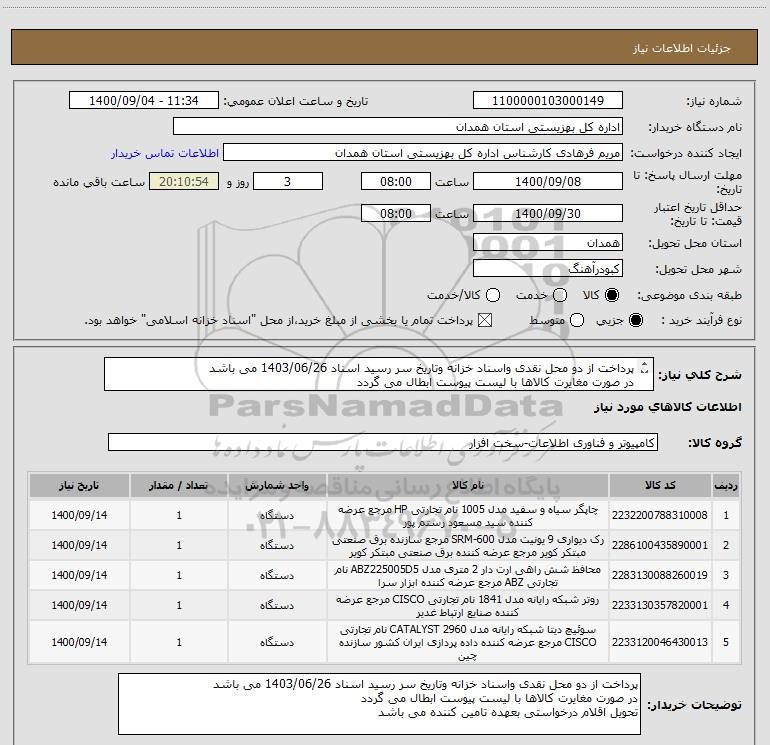Click the ردیف column header

point(726,486)
